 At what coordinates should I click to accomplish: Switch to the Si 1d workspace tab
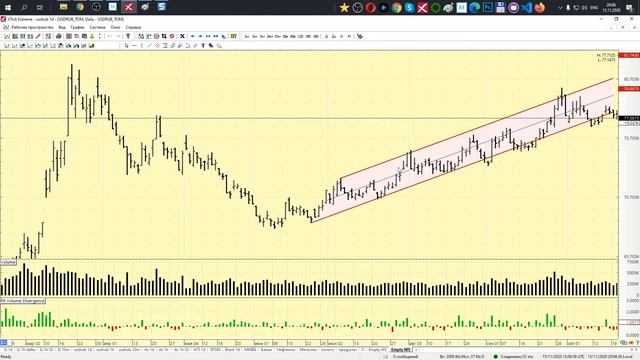coord(7,350)
